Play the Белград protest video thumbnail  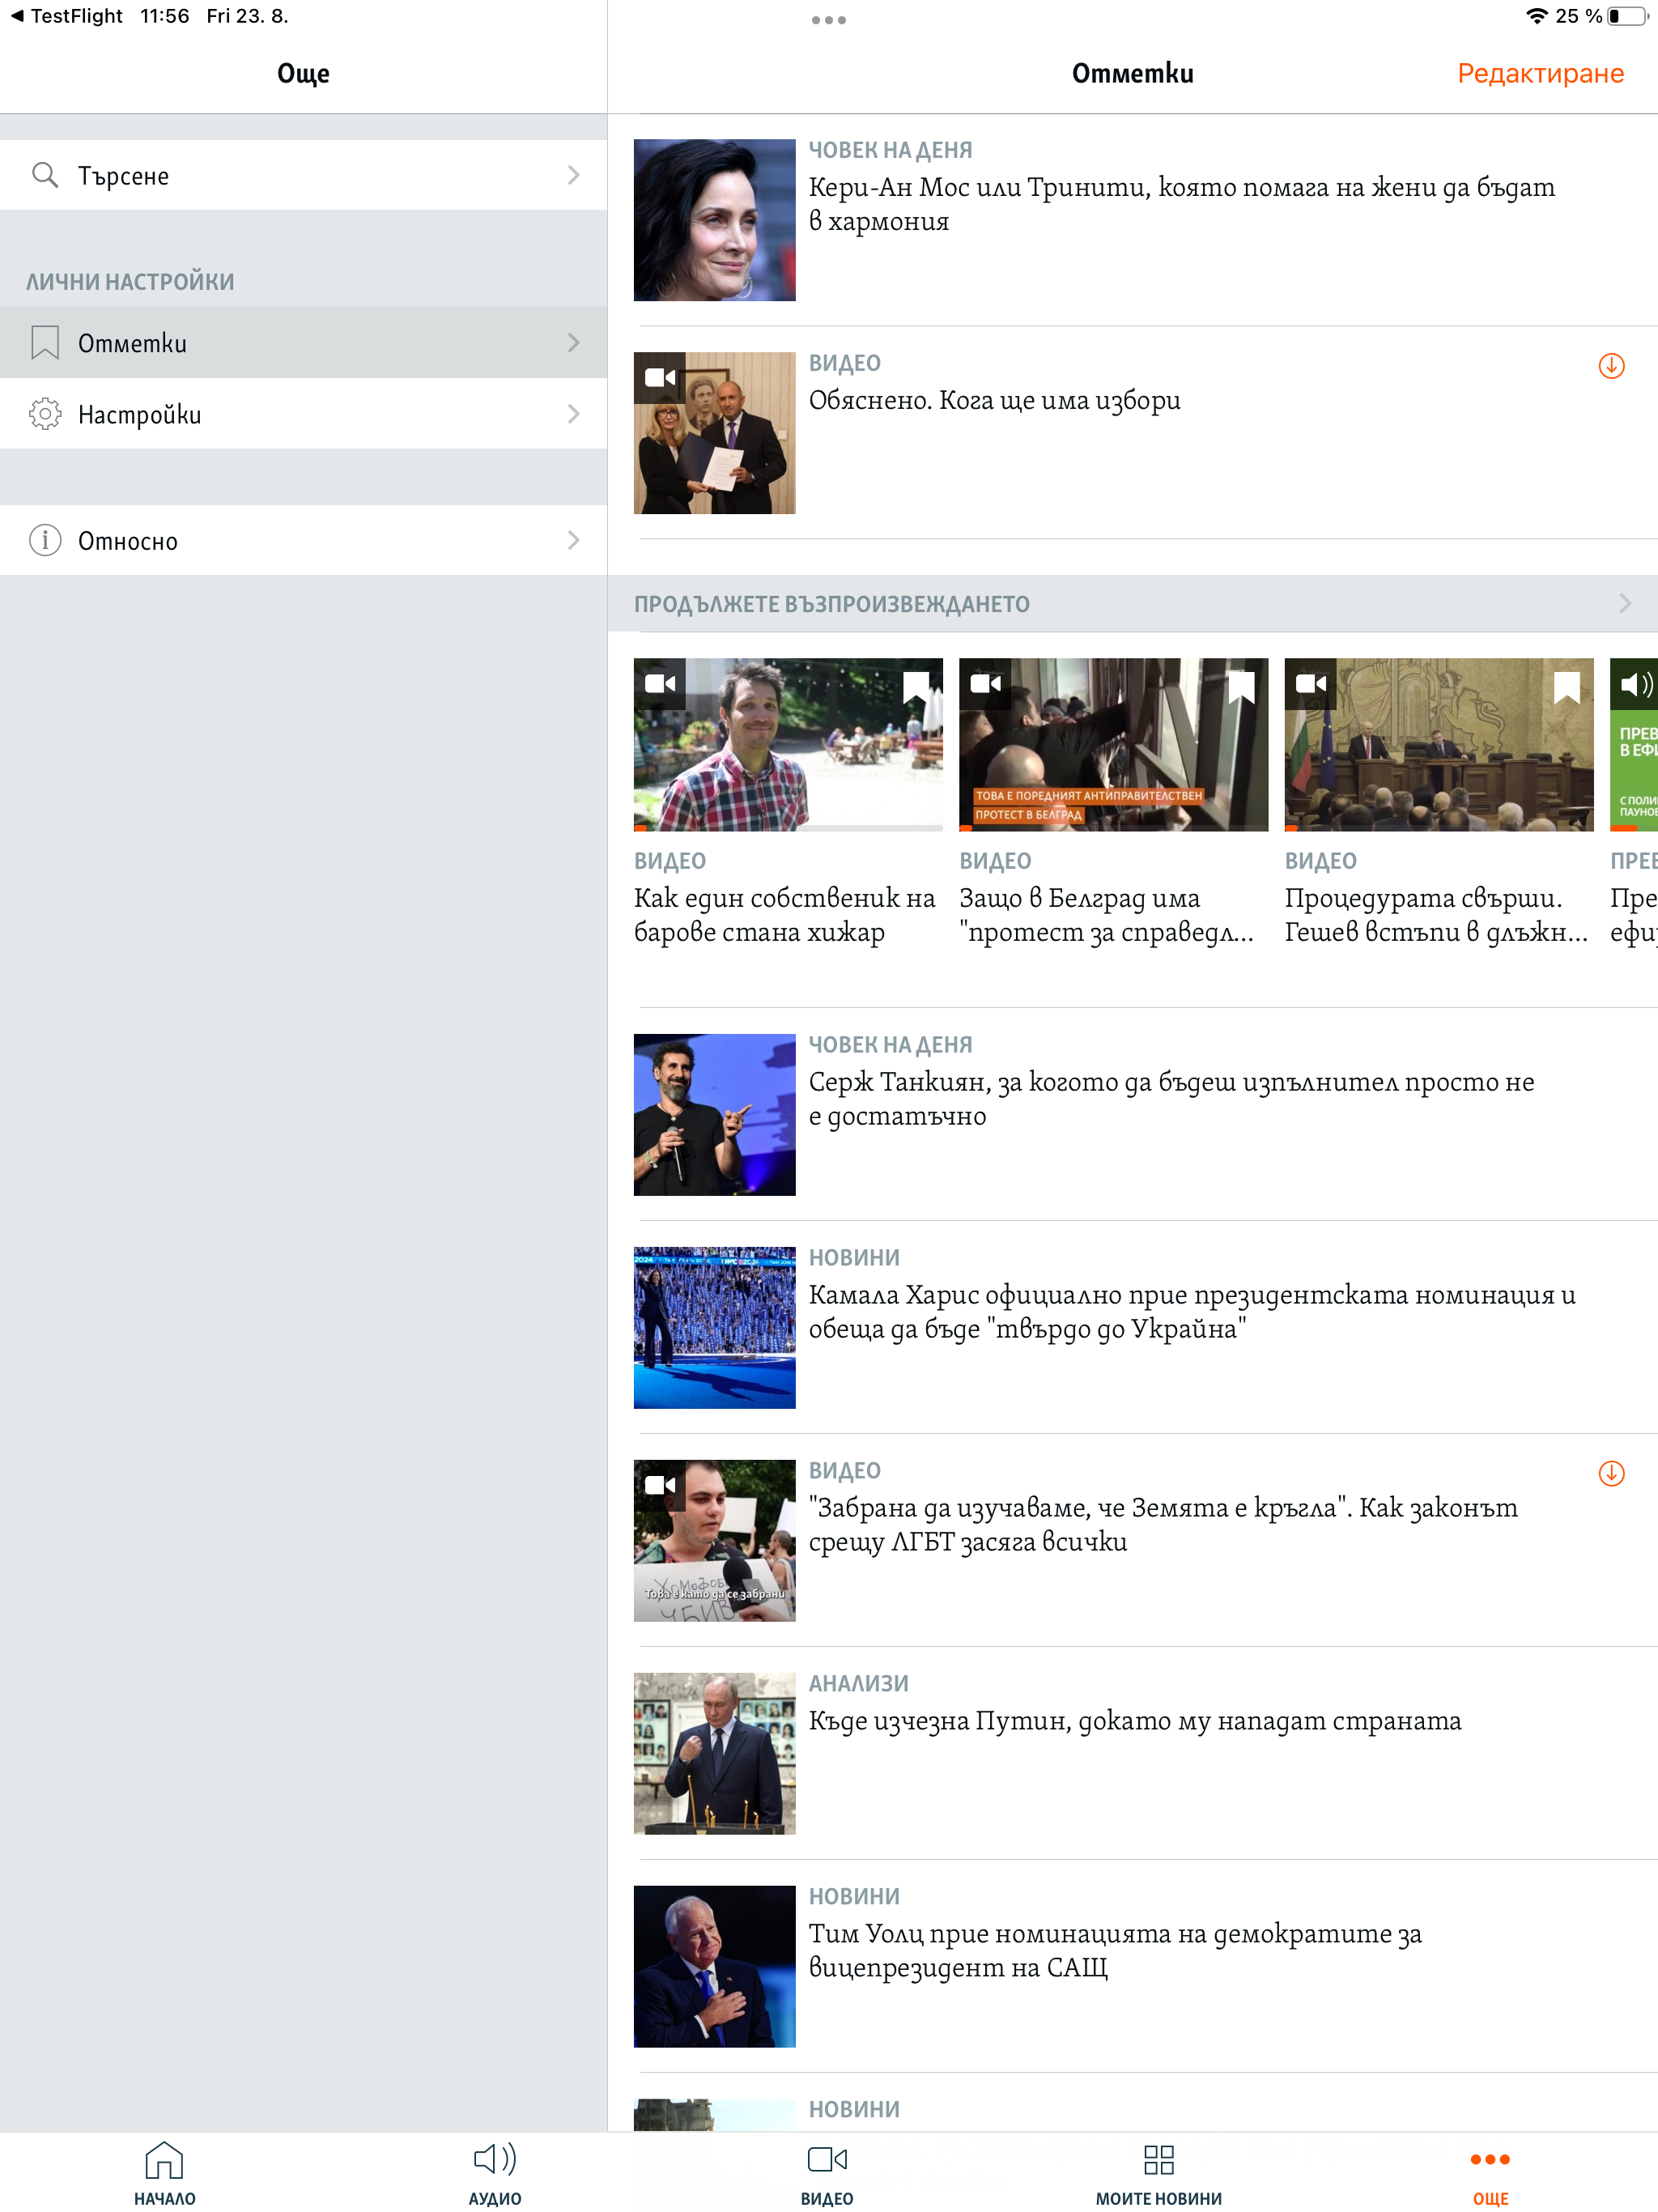[1113, 744]
